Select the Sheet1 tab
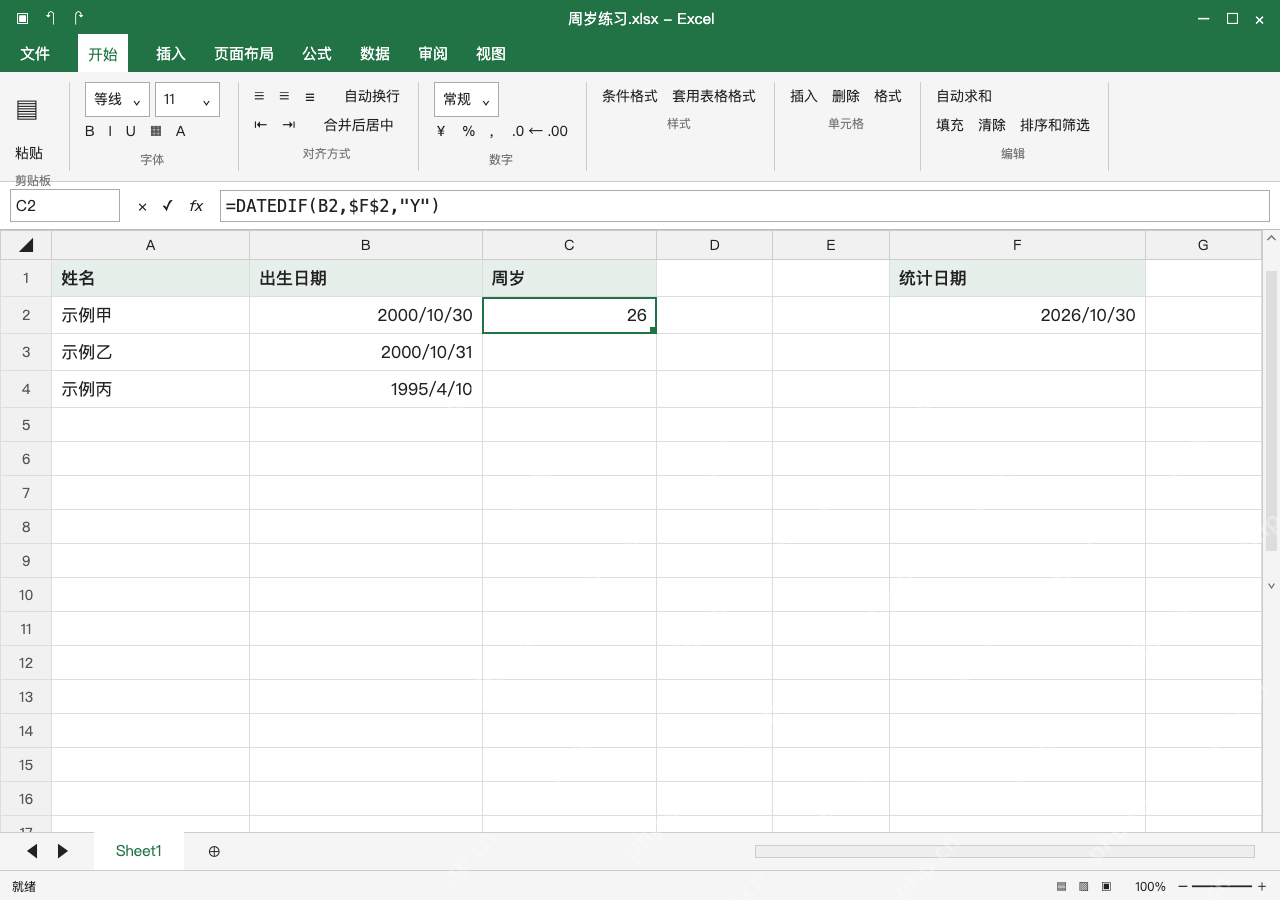Image resolution: width=1280 pixels, height=900 pixels. point(139,851)
